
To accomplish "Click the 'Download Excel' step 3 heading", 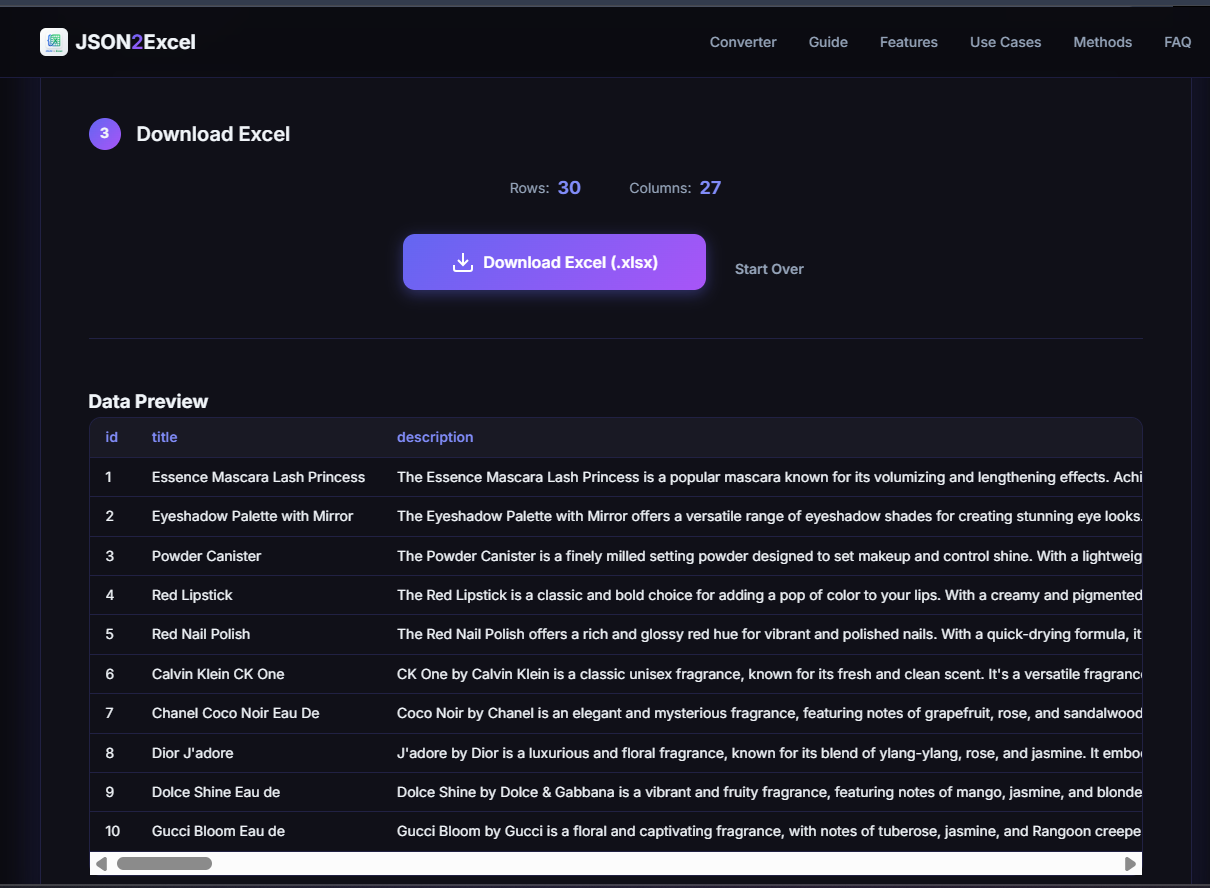I will pyautogui.click(x=213, y=134).
